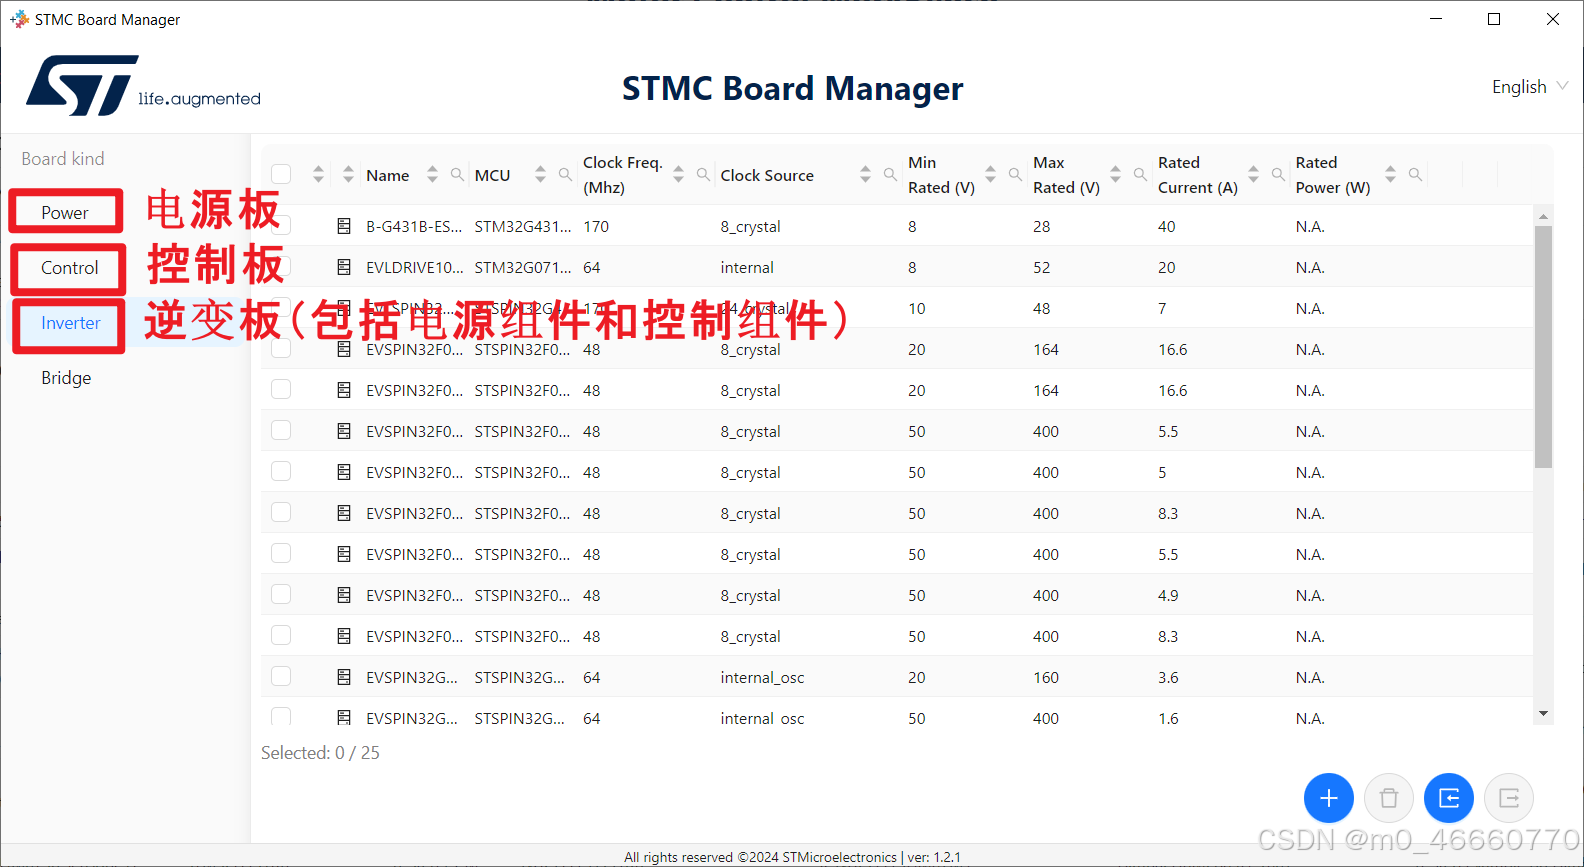Open the Clock Freq. column search filter
1584x867 pixels.
click(x=703, y=174)
